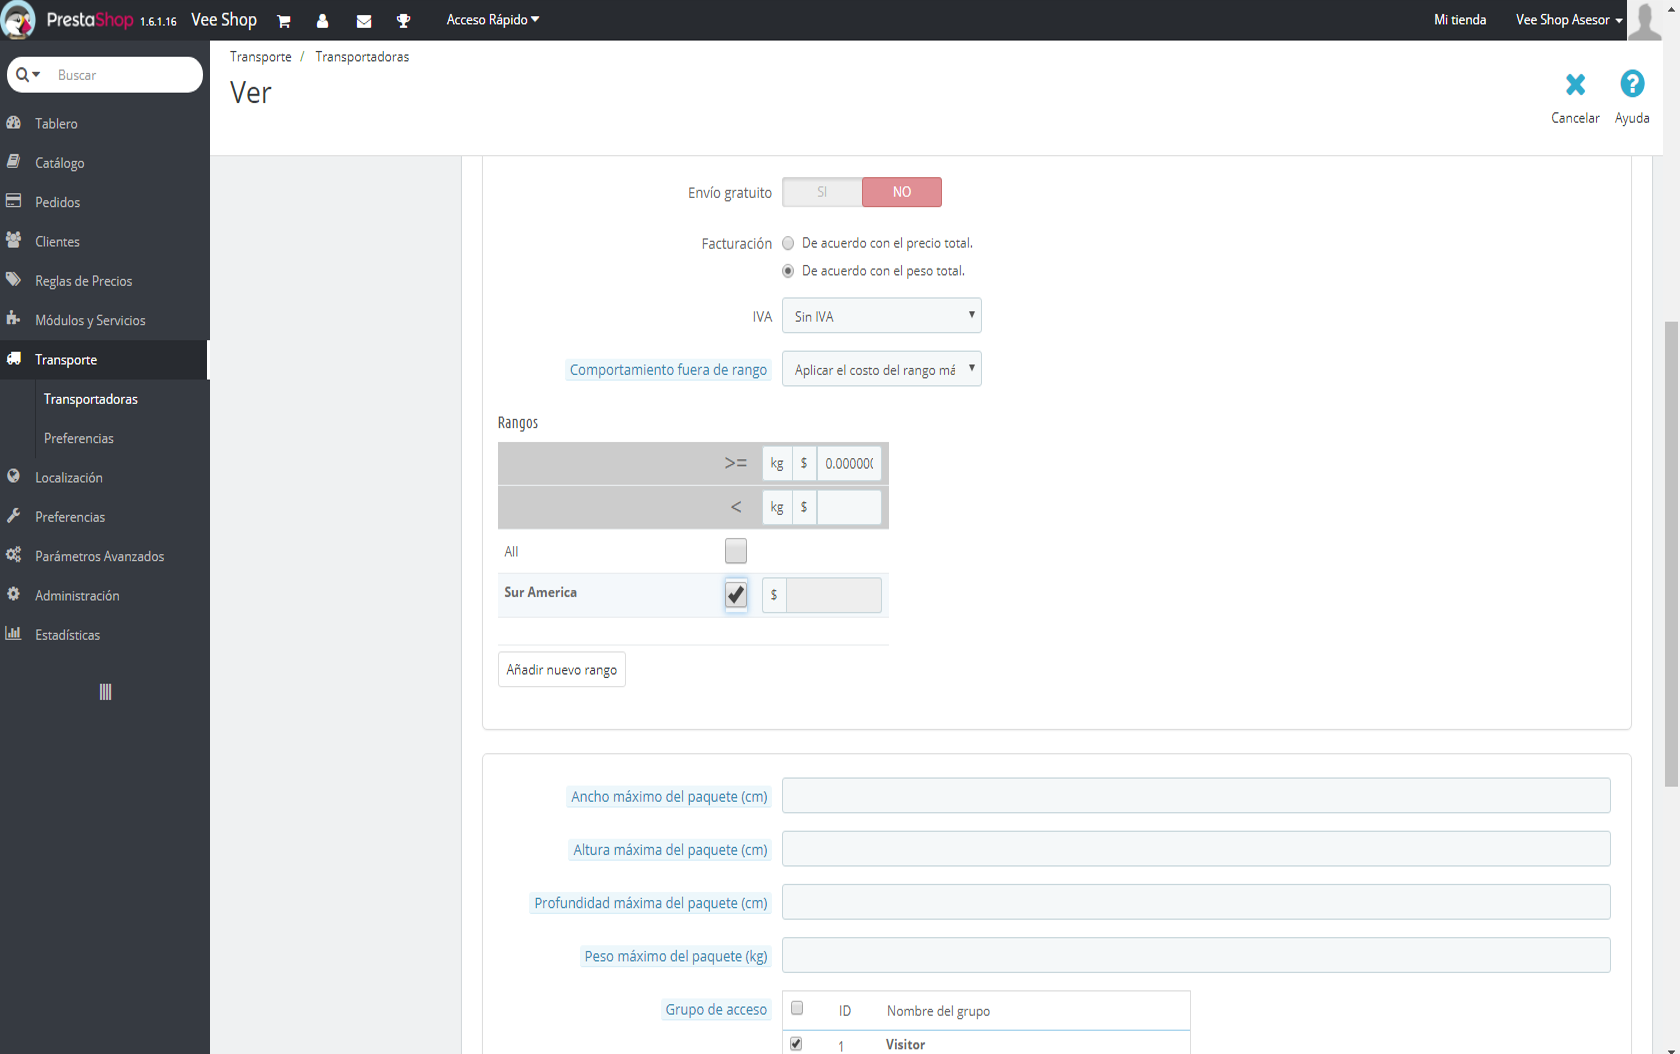
Task: Click the Sur America price field
Action: click(x=833, y=595)
